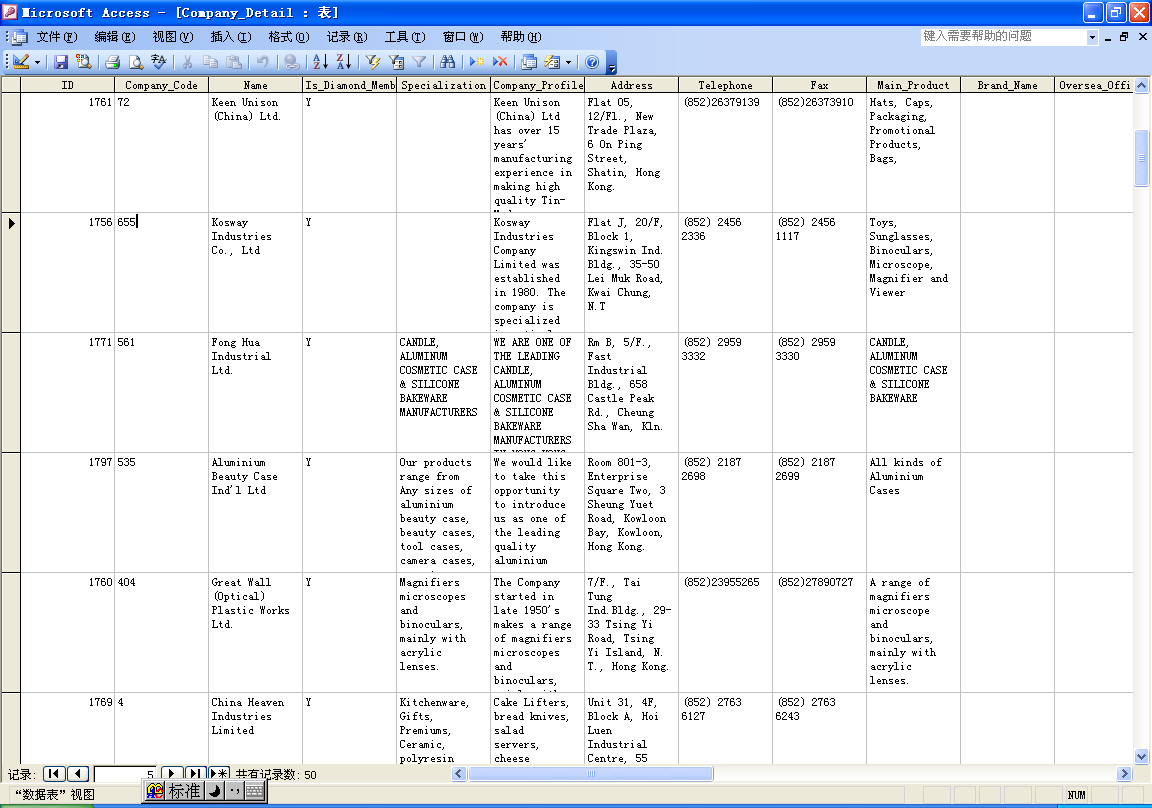
Task: Sort ascending using the A-Z icon
Action: [319, 62]
